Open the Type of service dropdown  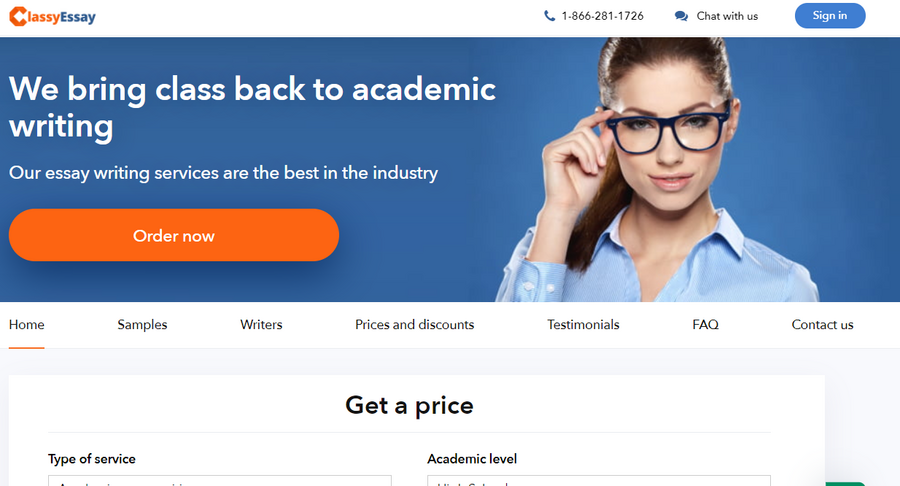pos(220,481)
